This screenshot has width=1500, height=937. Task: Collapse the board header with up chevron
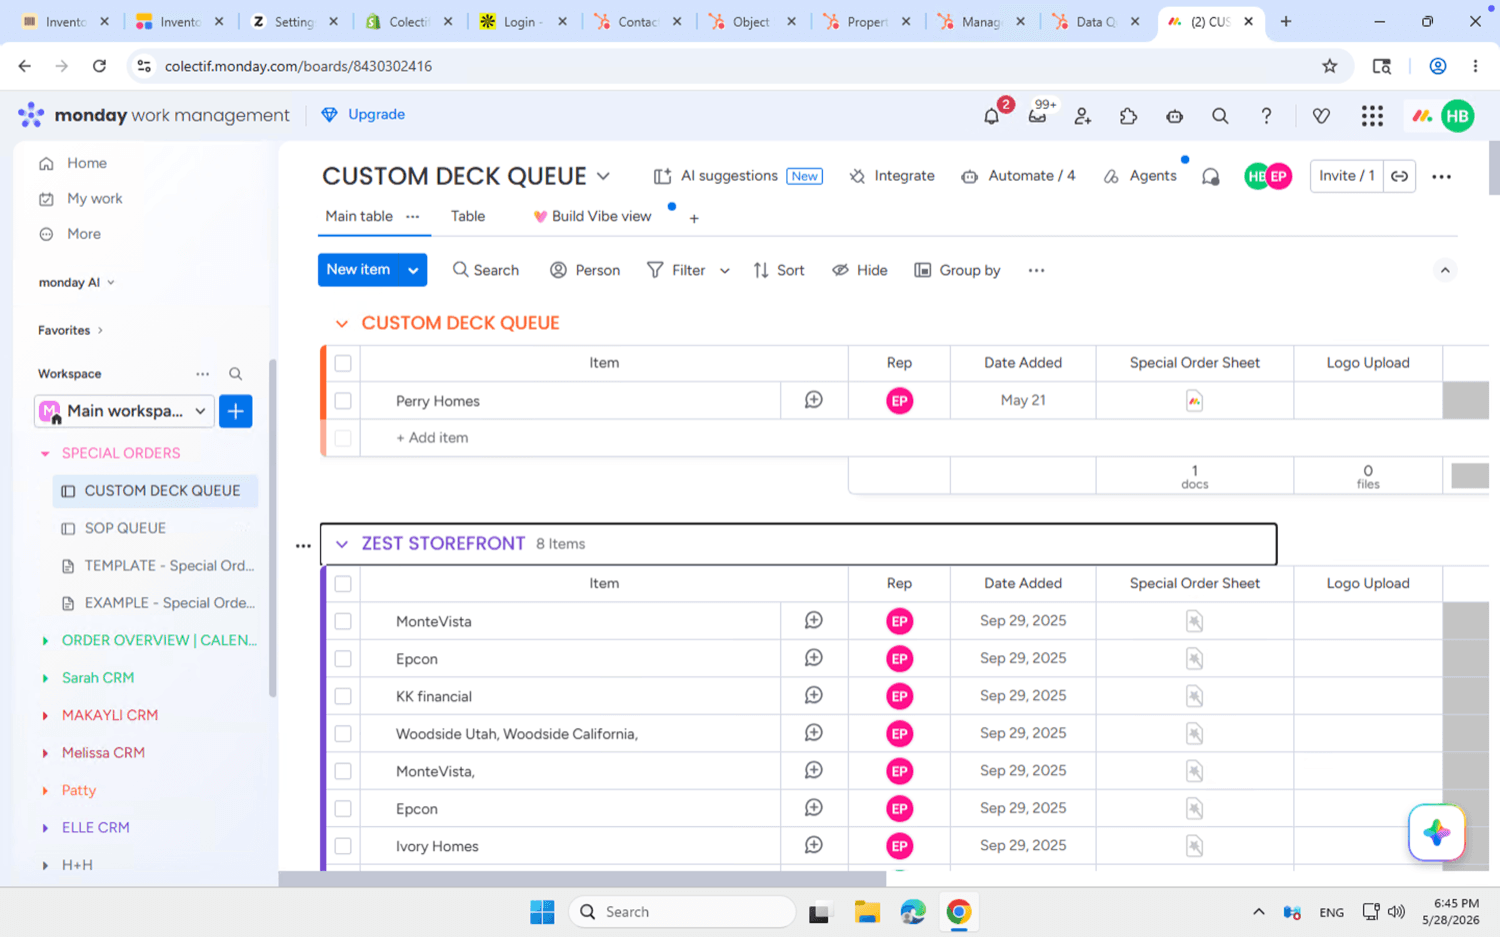pos(1445,270)
